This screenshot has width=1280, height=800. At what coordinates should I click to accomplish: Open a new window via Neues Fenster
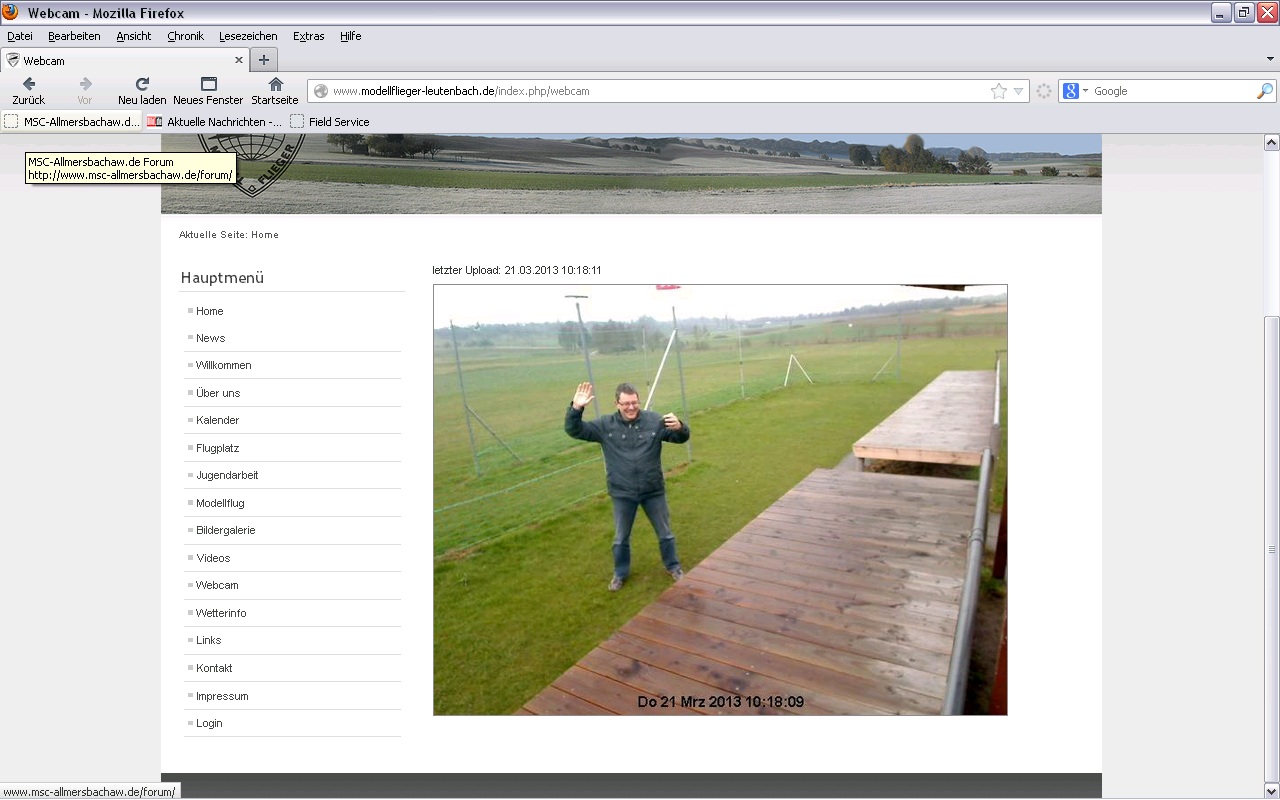coord(208,90)
